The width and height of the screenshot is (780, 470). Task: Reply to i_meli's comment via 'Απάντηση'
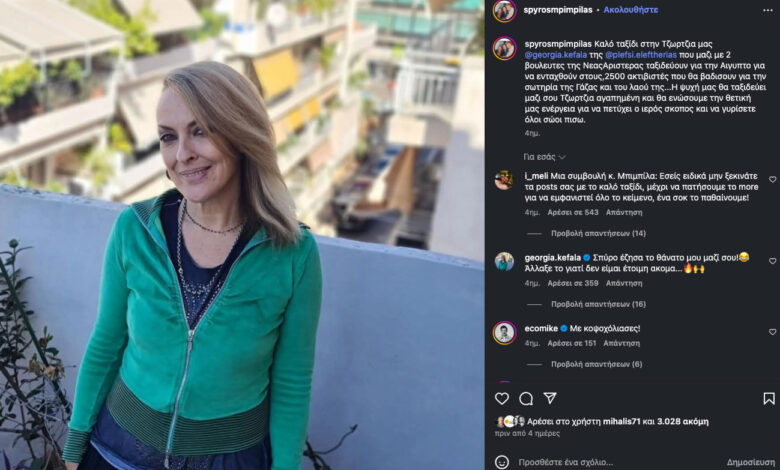624,212
